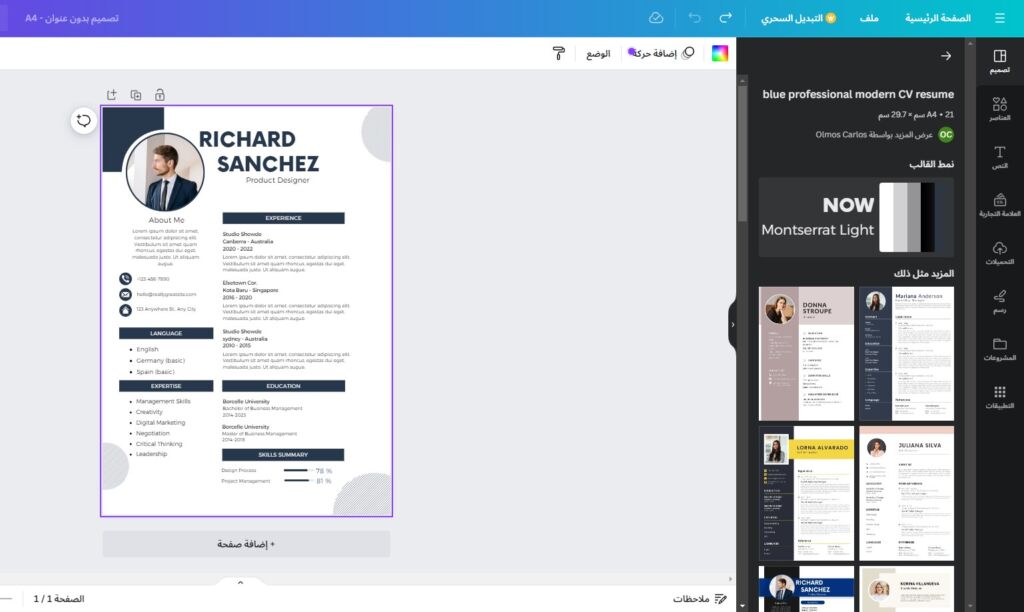Collapse the side panel with the handle arrow
The width and height of the screenshot is (1024, 612).
[732, 324]
